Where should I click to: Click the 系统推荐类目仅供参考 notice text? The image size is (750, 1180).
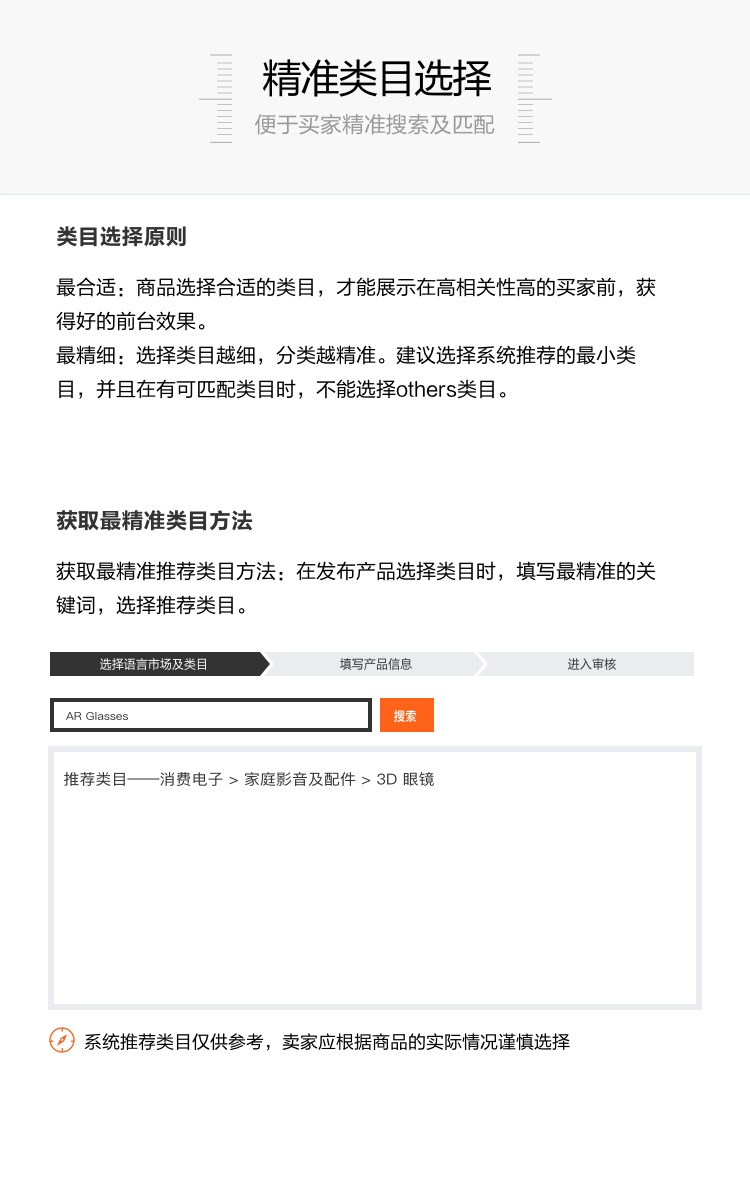point(326,1042)
